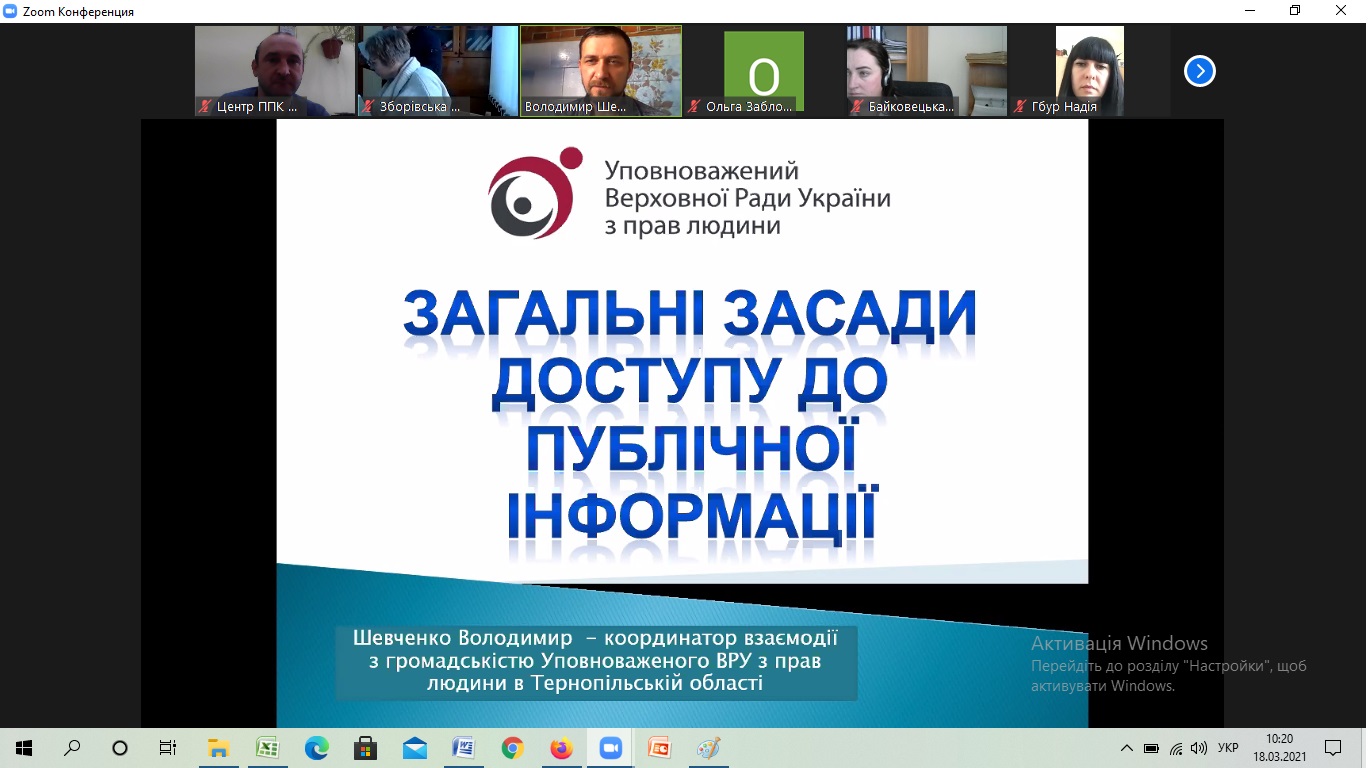1368x768 pixels.
Task: Open the Paint app in taskbar
Action: 708,748
